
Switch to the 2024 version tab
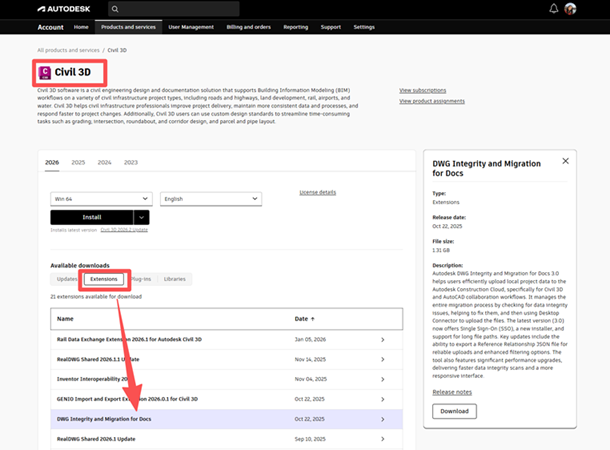click(104, 162)
